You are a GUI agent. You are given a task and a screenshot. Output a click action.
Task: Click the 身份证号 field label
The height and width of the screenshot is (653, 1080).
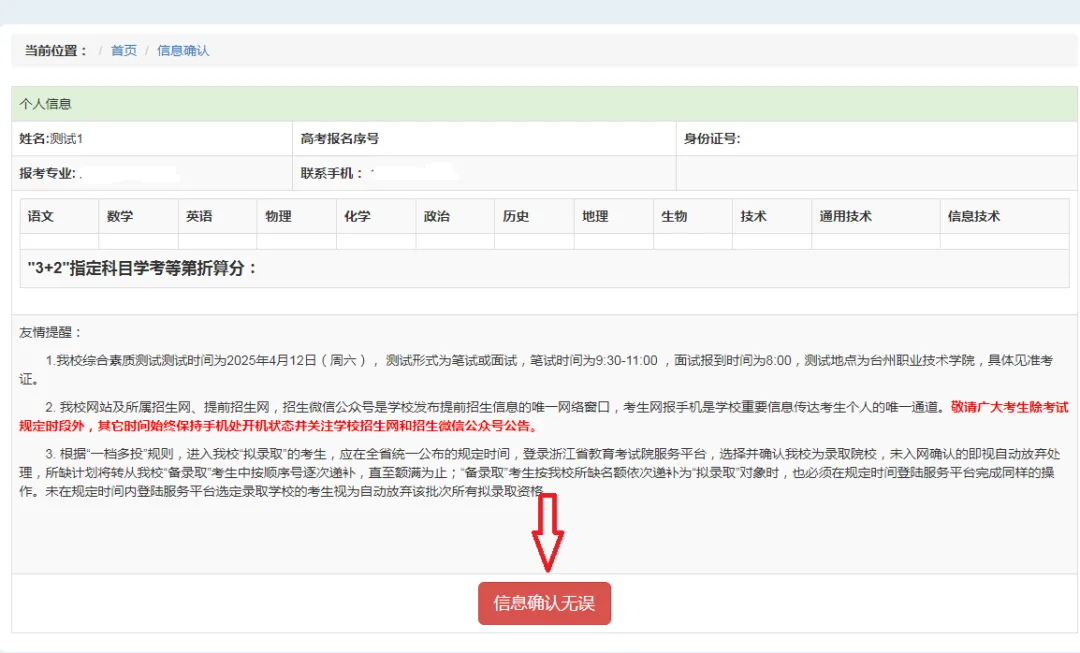point(712,139)
